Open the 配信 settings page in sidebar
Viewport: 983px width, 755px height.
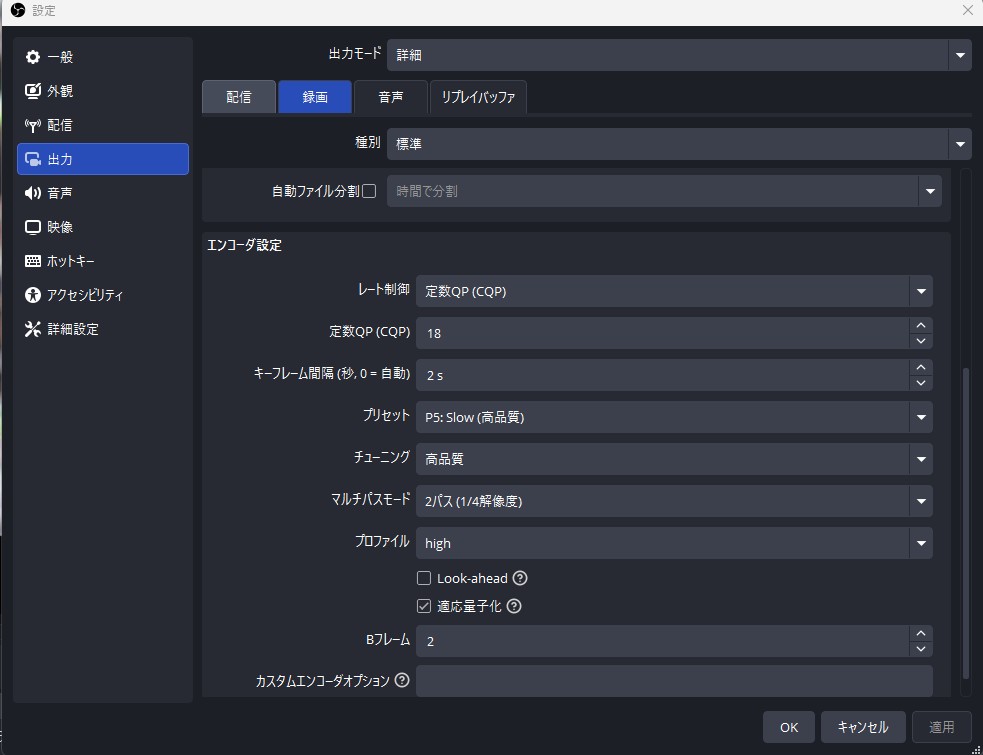(x=103, y=125)
